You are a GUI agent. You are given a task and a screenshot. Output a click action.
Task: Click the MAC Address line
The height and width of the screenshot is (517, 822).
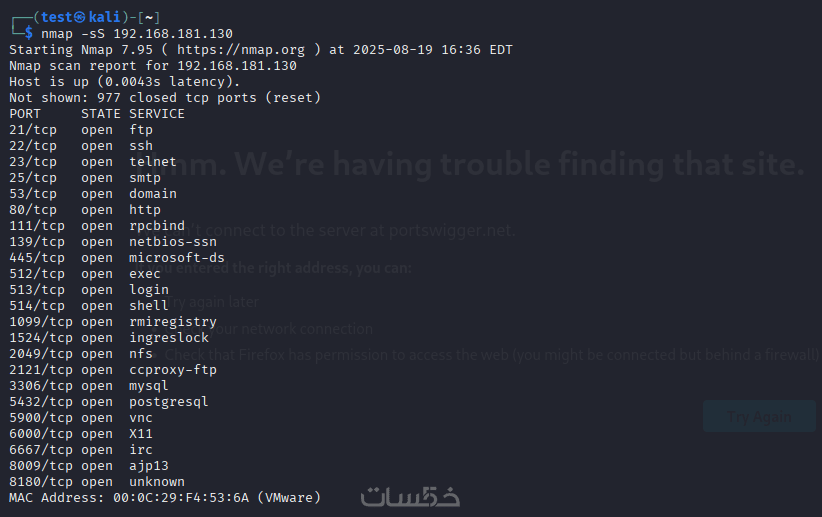[x=164, y=498]
